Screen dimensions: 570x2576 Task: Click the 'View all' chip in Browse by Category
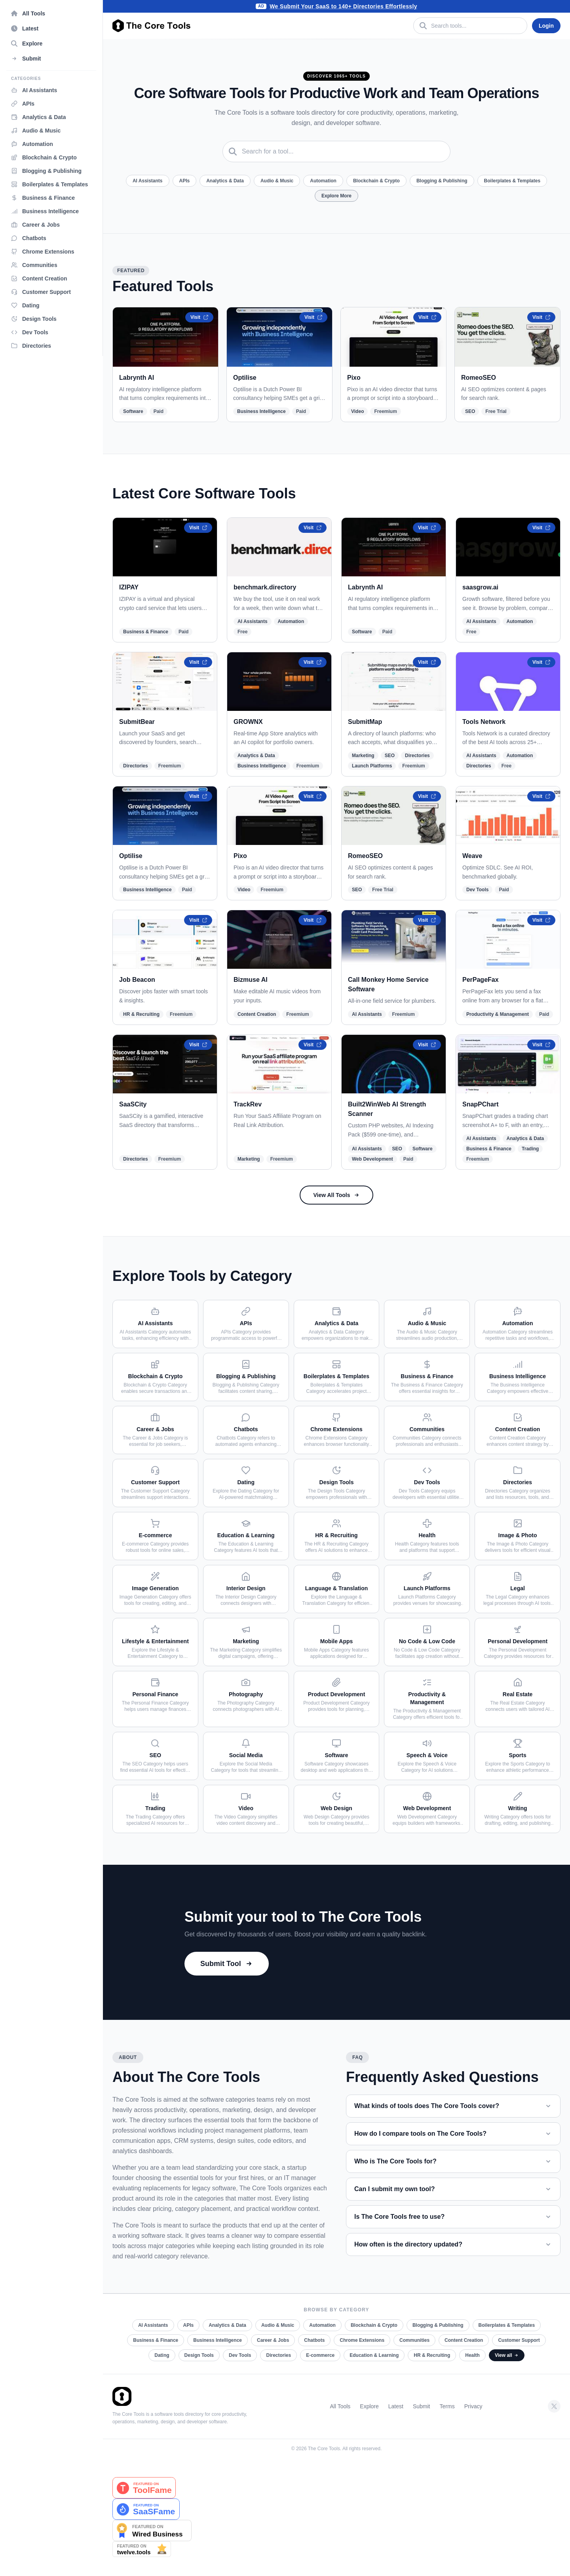(506, 2355)
